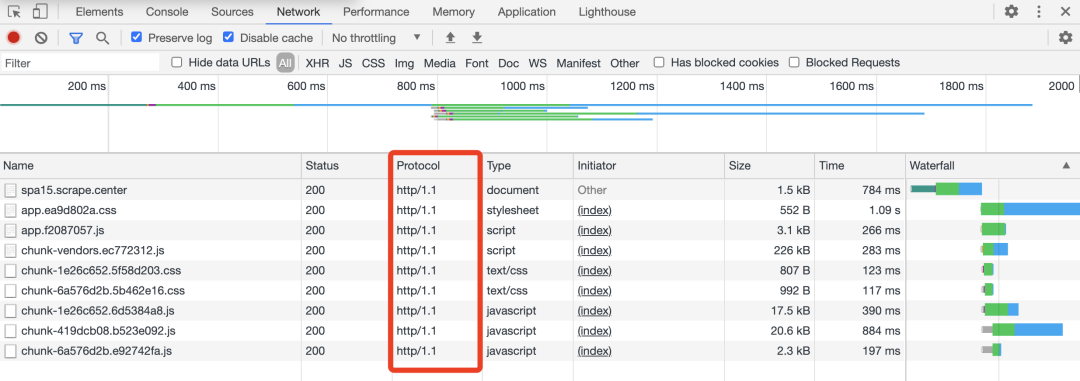Image resolution: width=1080 pixels, height=381 pixels.
Task: Sort by the Initiator column header
Action: coord(649,166)
